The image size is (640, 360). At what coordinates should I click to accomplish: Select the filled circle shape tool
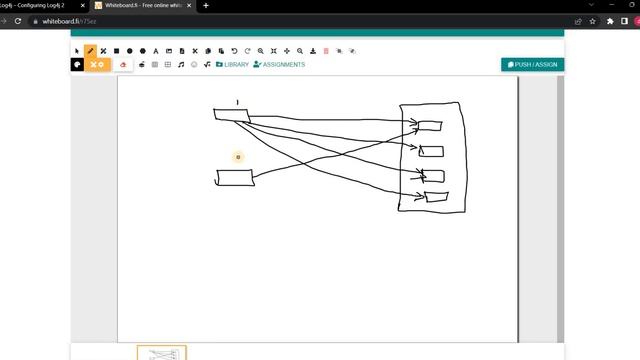pos(129,51)
